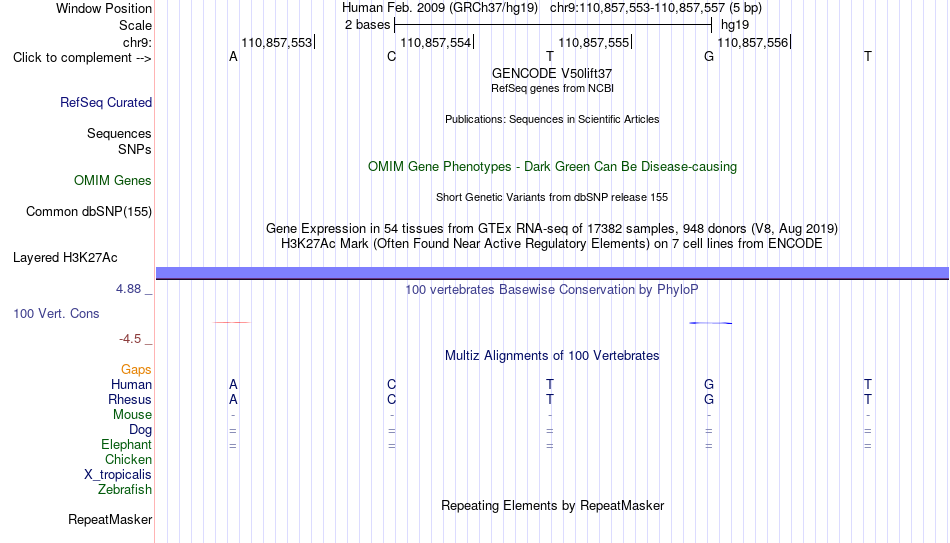Select the Chicken species row label
The height and width of the screenshot is (543, 950).
click(x=128, y=459)
